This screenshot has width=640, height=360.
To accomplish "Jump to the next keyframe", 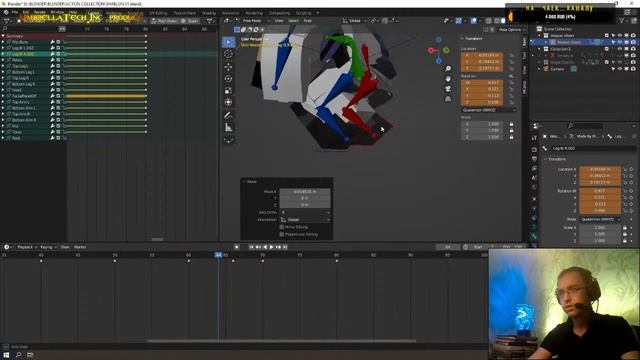I will [278, 247].
